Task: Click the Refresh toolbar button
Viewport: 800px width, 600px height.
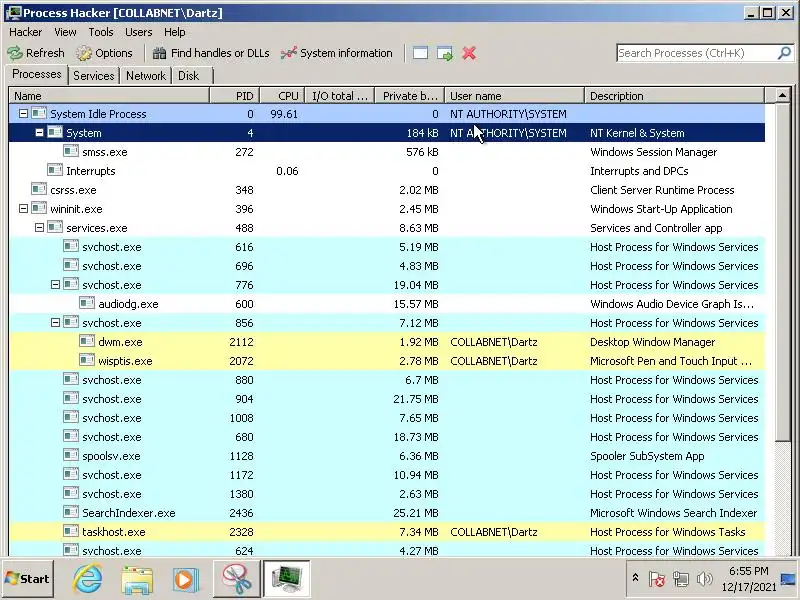Action: (x=36, y=53)
